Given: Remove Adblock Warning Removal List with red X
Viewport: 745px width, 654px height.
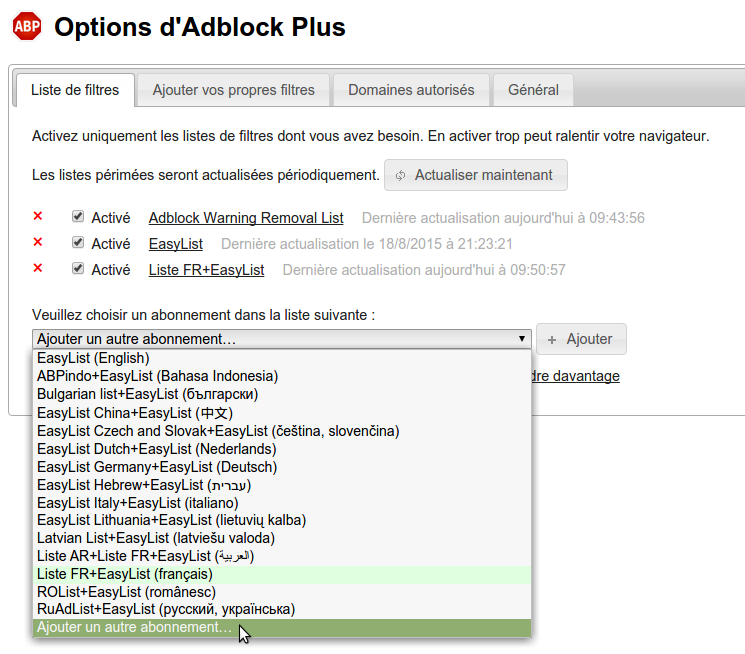Looking at the screenshot, I should point(38,216).
